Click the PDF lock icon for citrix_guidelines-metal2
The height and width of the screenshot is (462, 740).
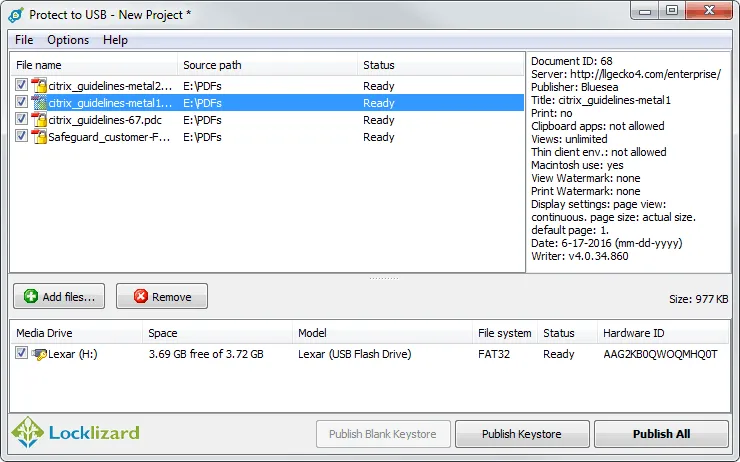coord(39,85)
